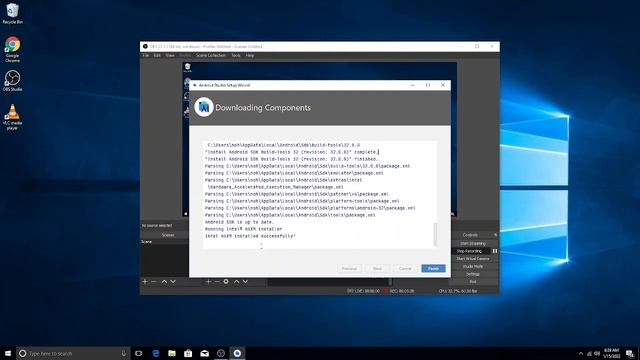Screen dimensions: 640x360
Task: Click 'Intel HAXM installed successfully!' log line
Action: (250, 236)
